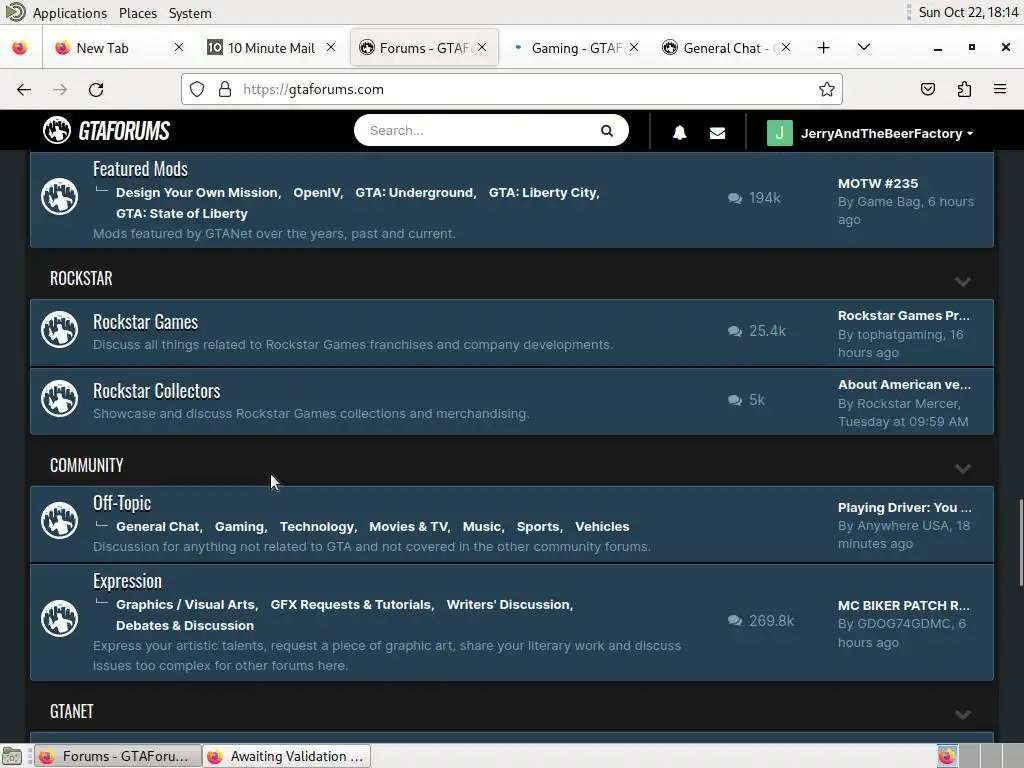Collapse the GTANET category chevron
The image size is (1024, 768).
[x=963, y=714]
